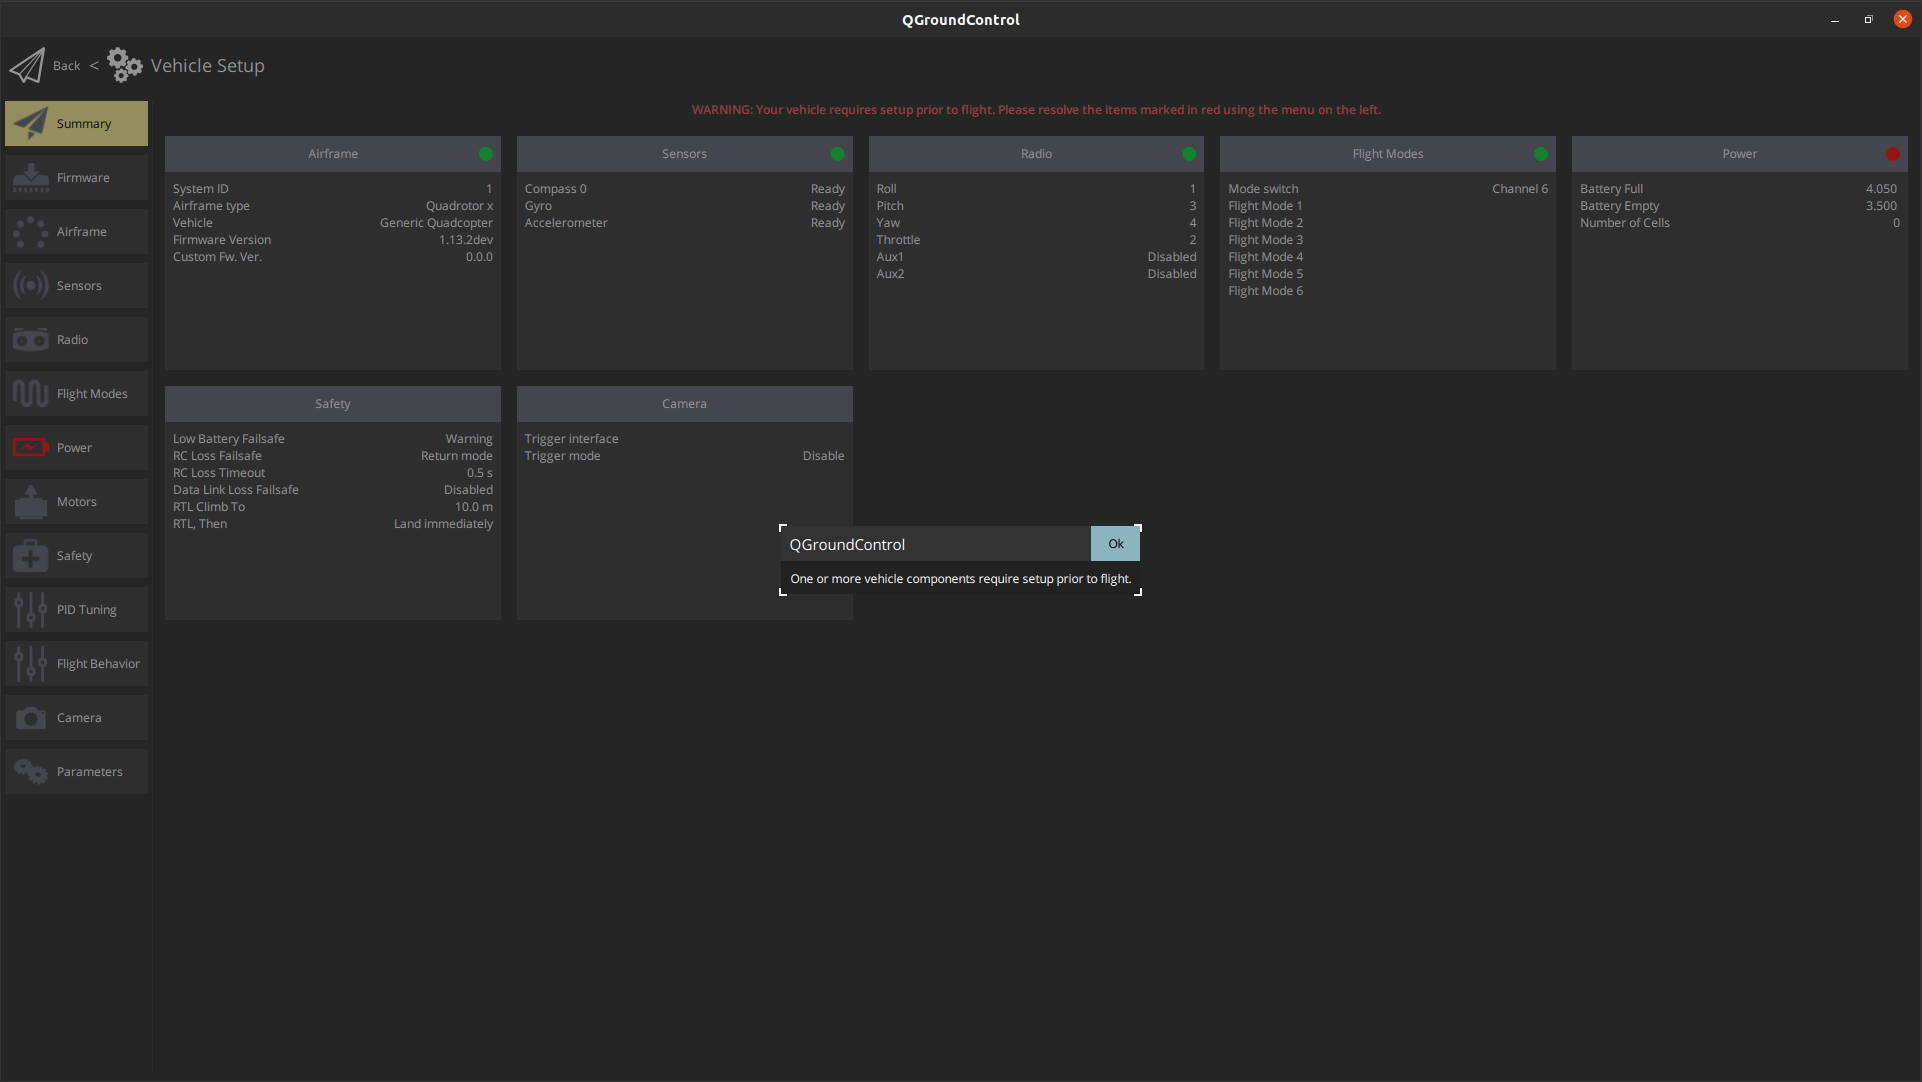Click the PID Tuning sliders icon
1922x1082 pixels.
31,609
